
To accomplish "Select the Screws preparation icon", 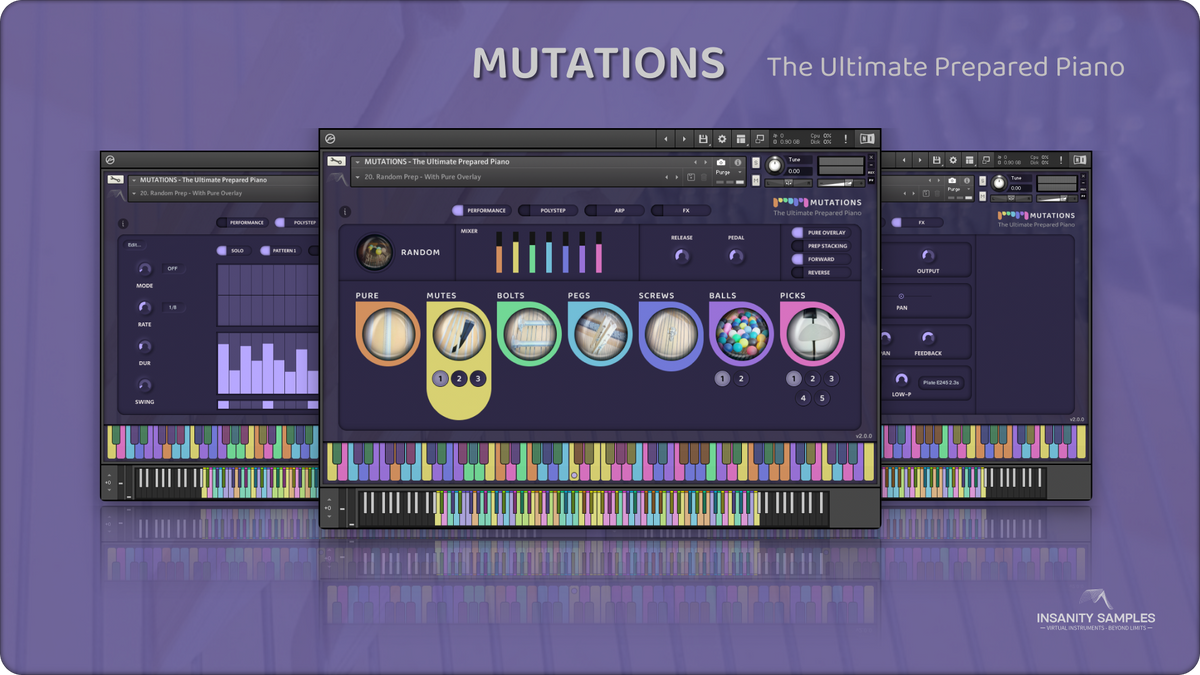I will 671,335.
